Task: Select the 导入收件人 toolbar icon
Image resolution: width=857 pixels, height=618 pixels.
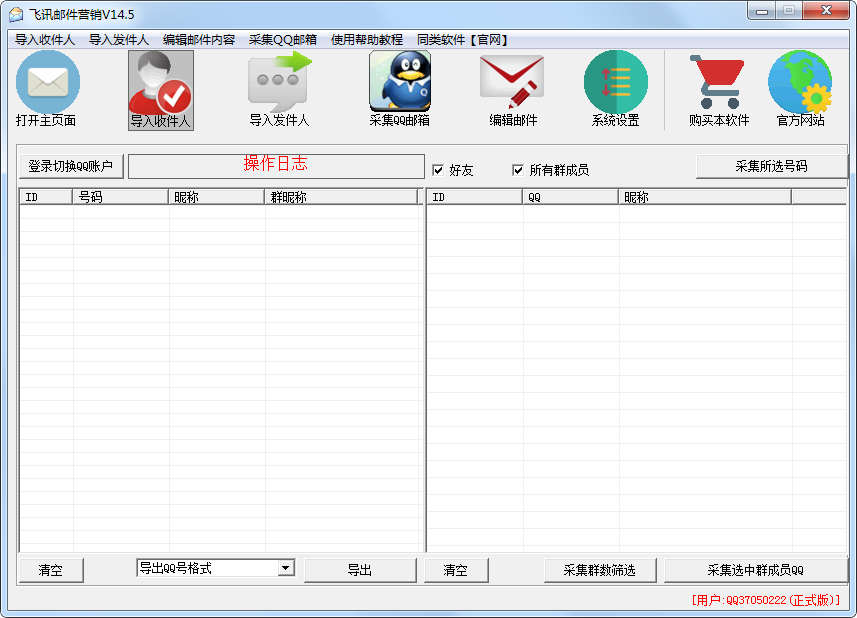Action: pyautogui.click(x=161, y=83)
